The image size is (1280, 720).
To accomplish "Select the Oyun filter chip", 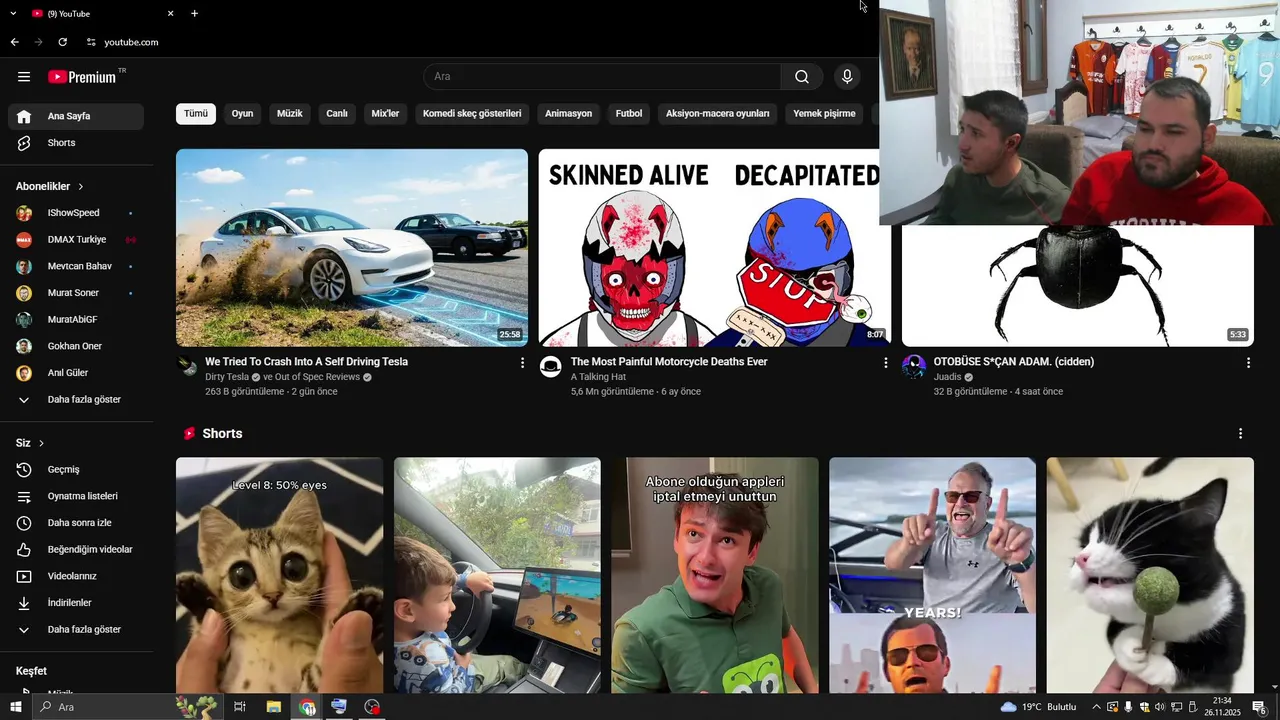I will pos(242,114).
